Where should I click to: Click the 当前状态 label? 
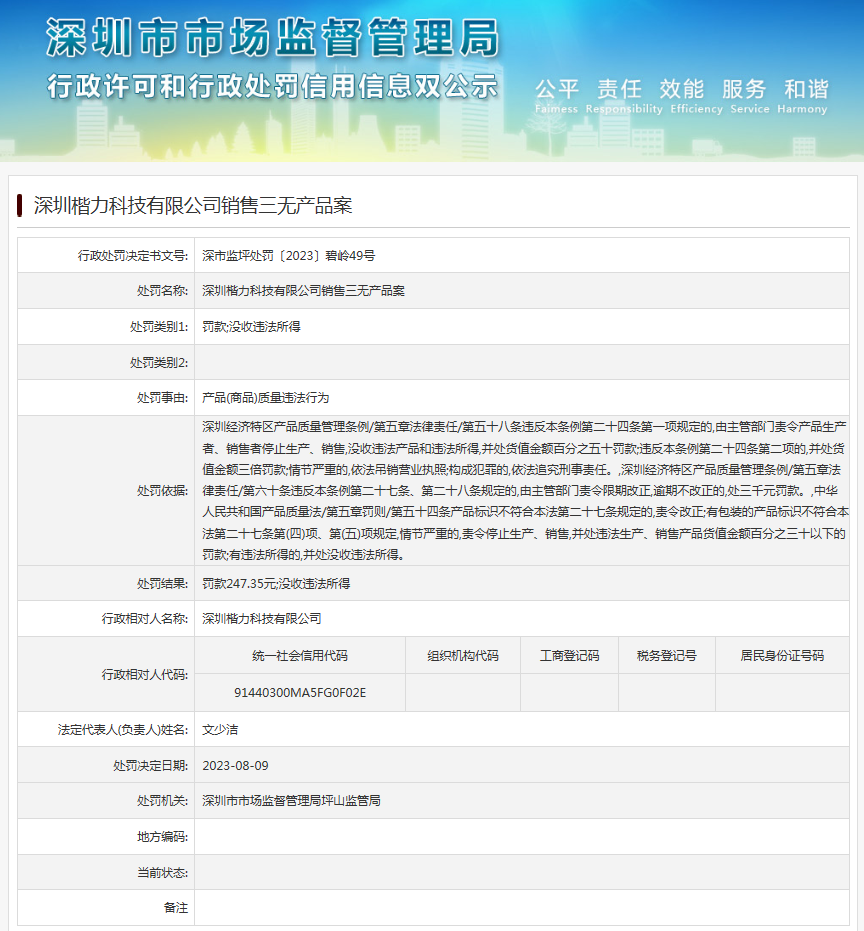pyautogui.click(x=162, y=873)
